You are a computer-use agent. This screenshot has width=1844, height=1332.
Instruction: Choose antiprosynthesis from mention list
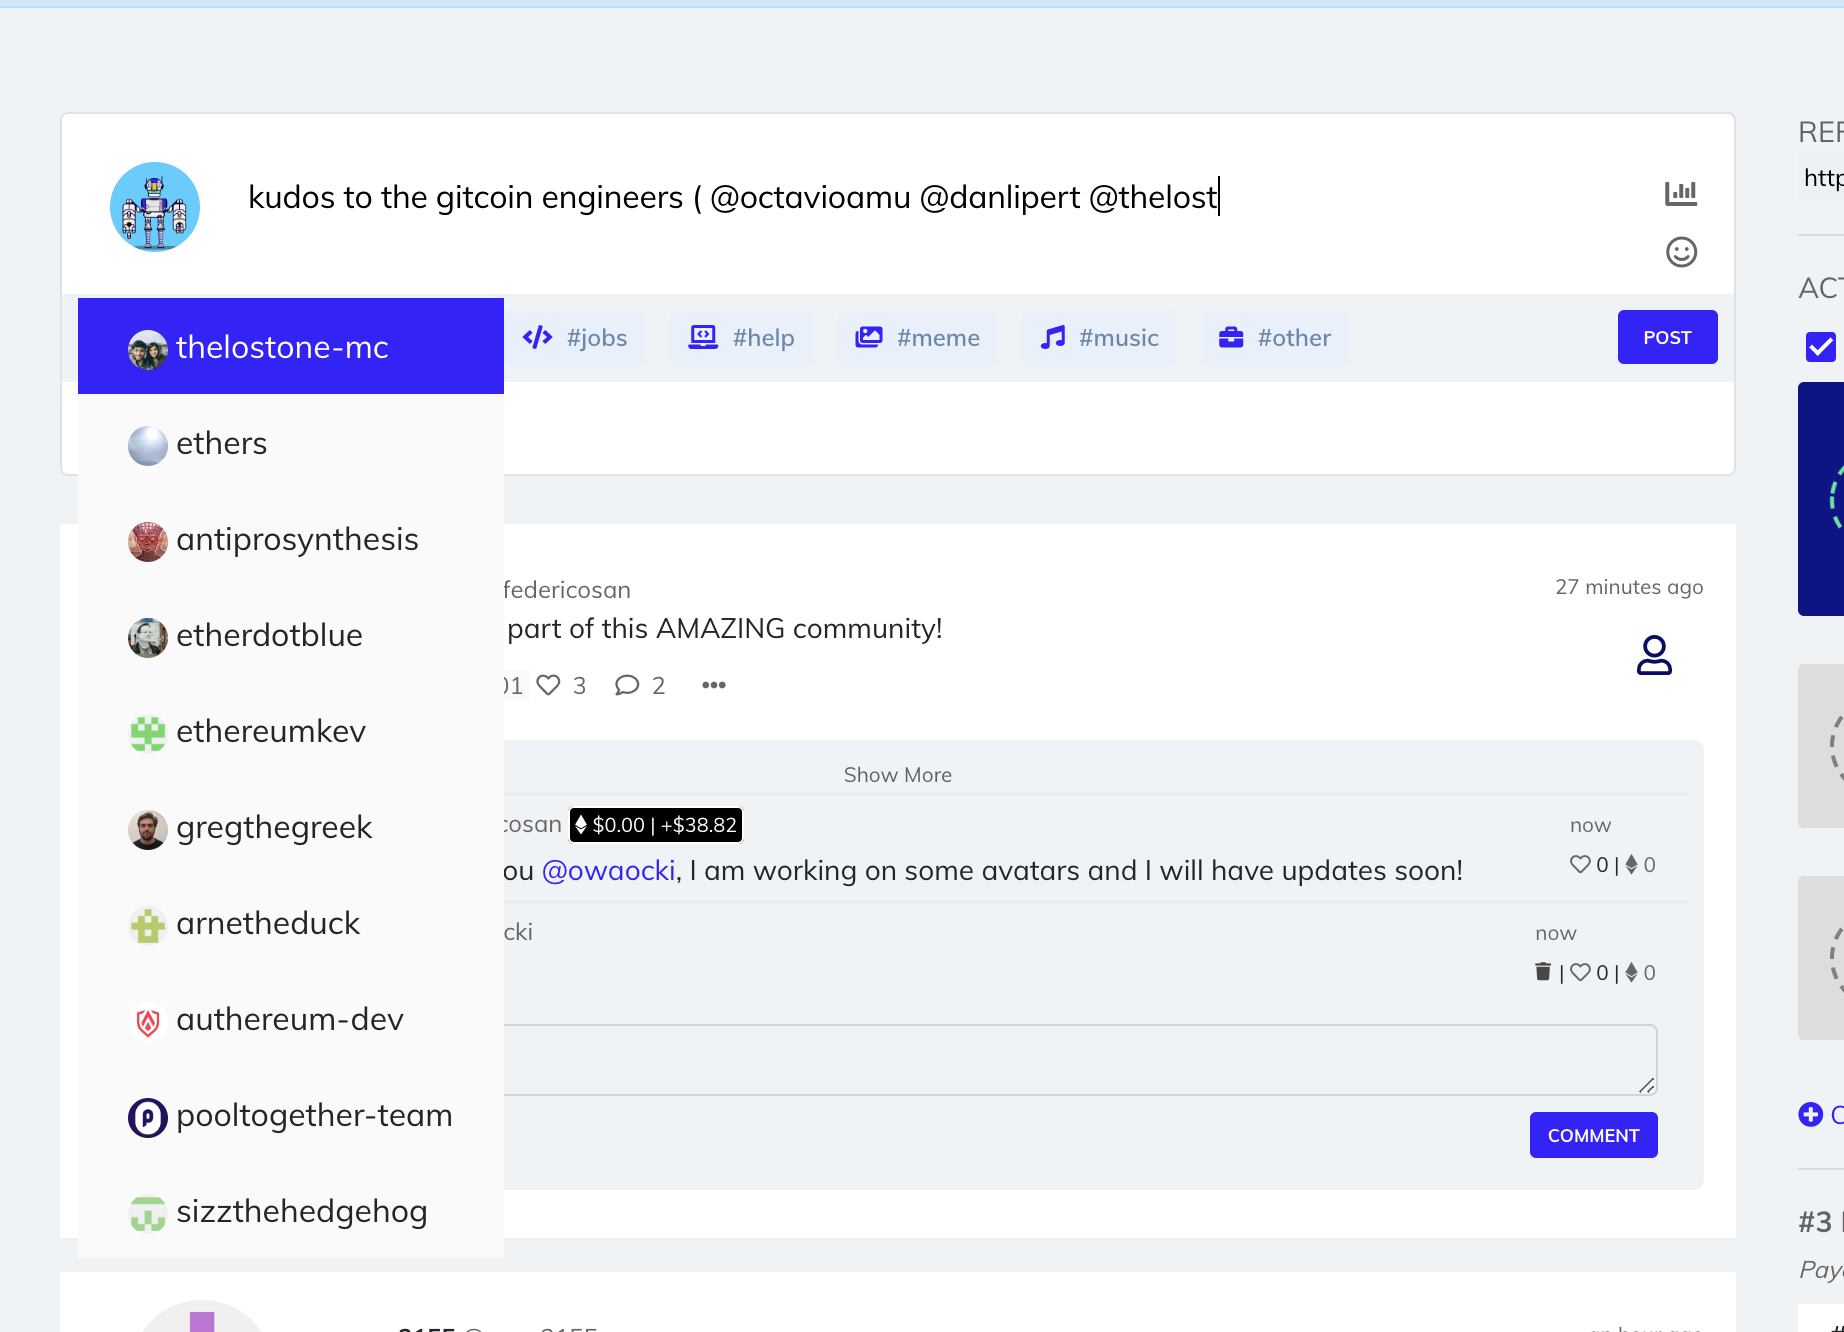tap(291, 539)
